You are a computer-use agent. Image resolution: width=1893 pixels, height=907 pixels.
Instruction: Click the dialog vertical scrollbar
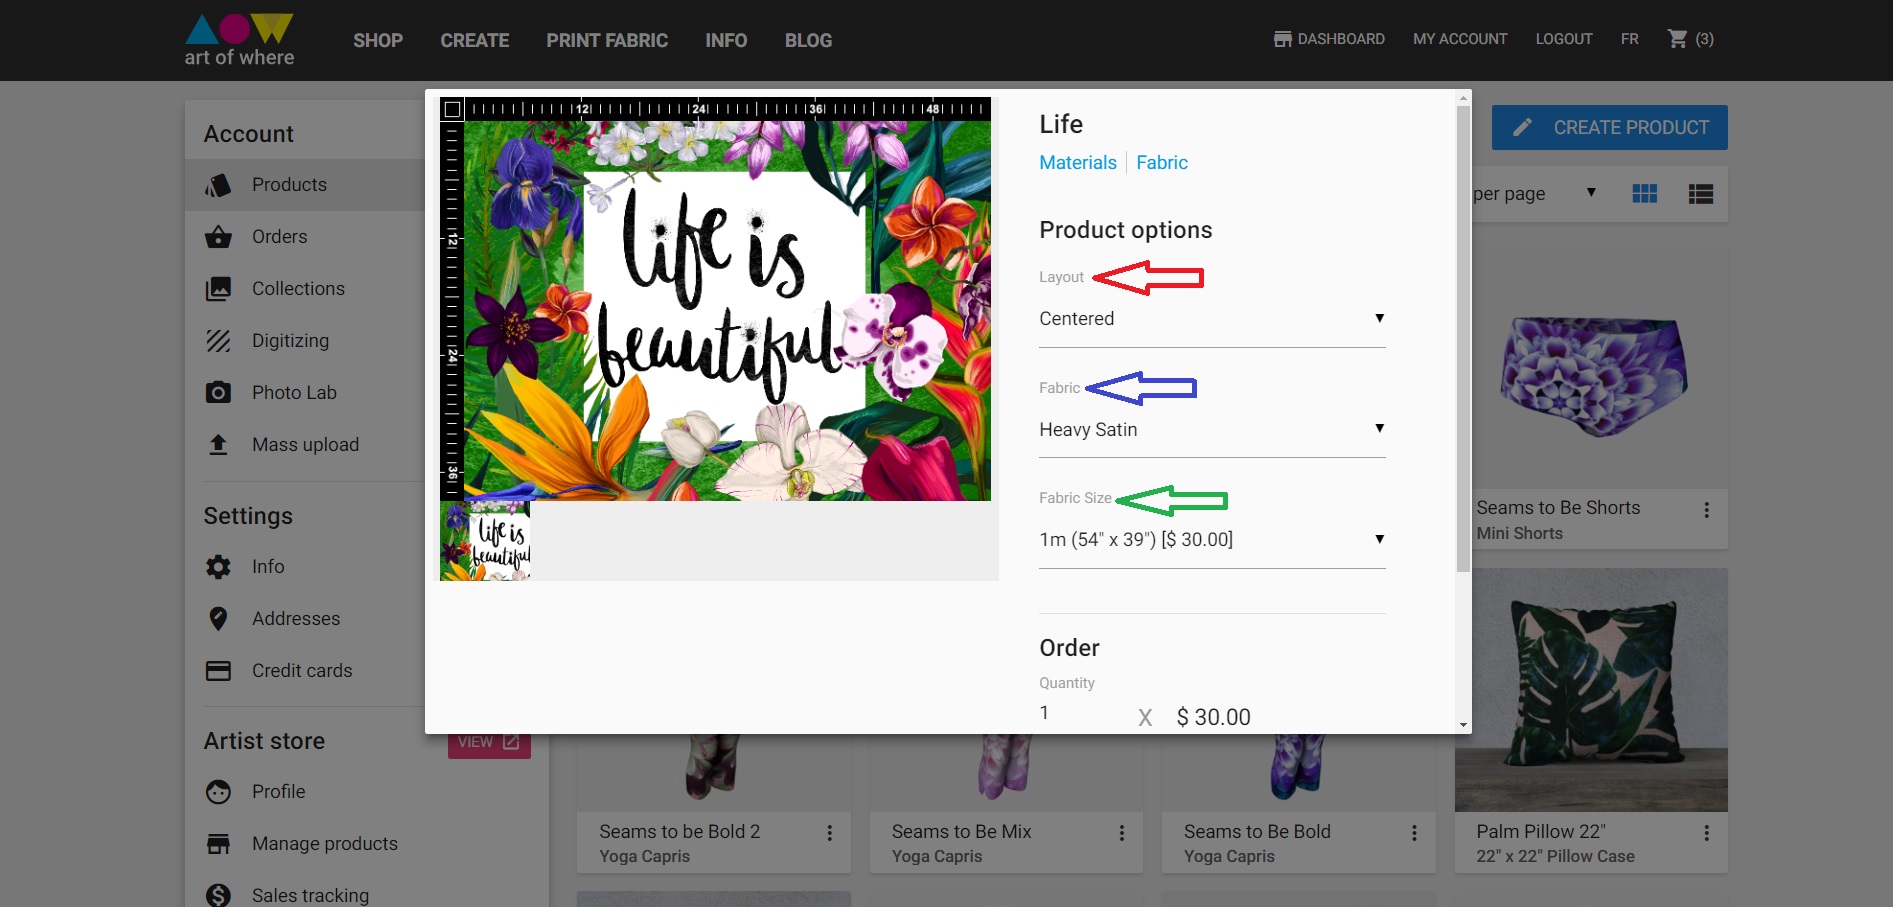click(1463, 340)
